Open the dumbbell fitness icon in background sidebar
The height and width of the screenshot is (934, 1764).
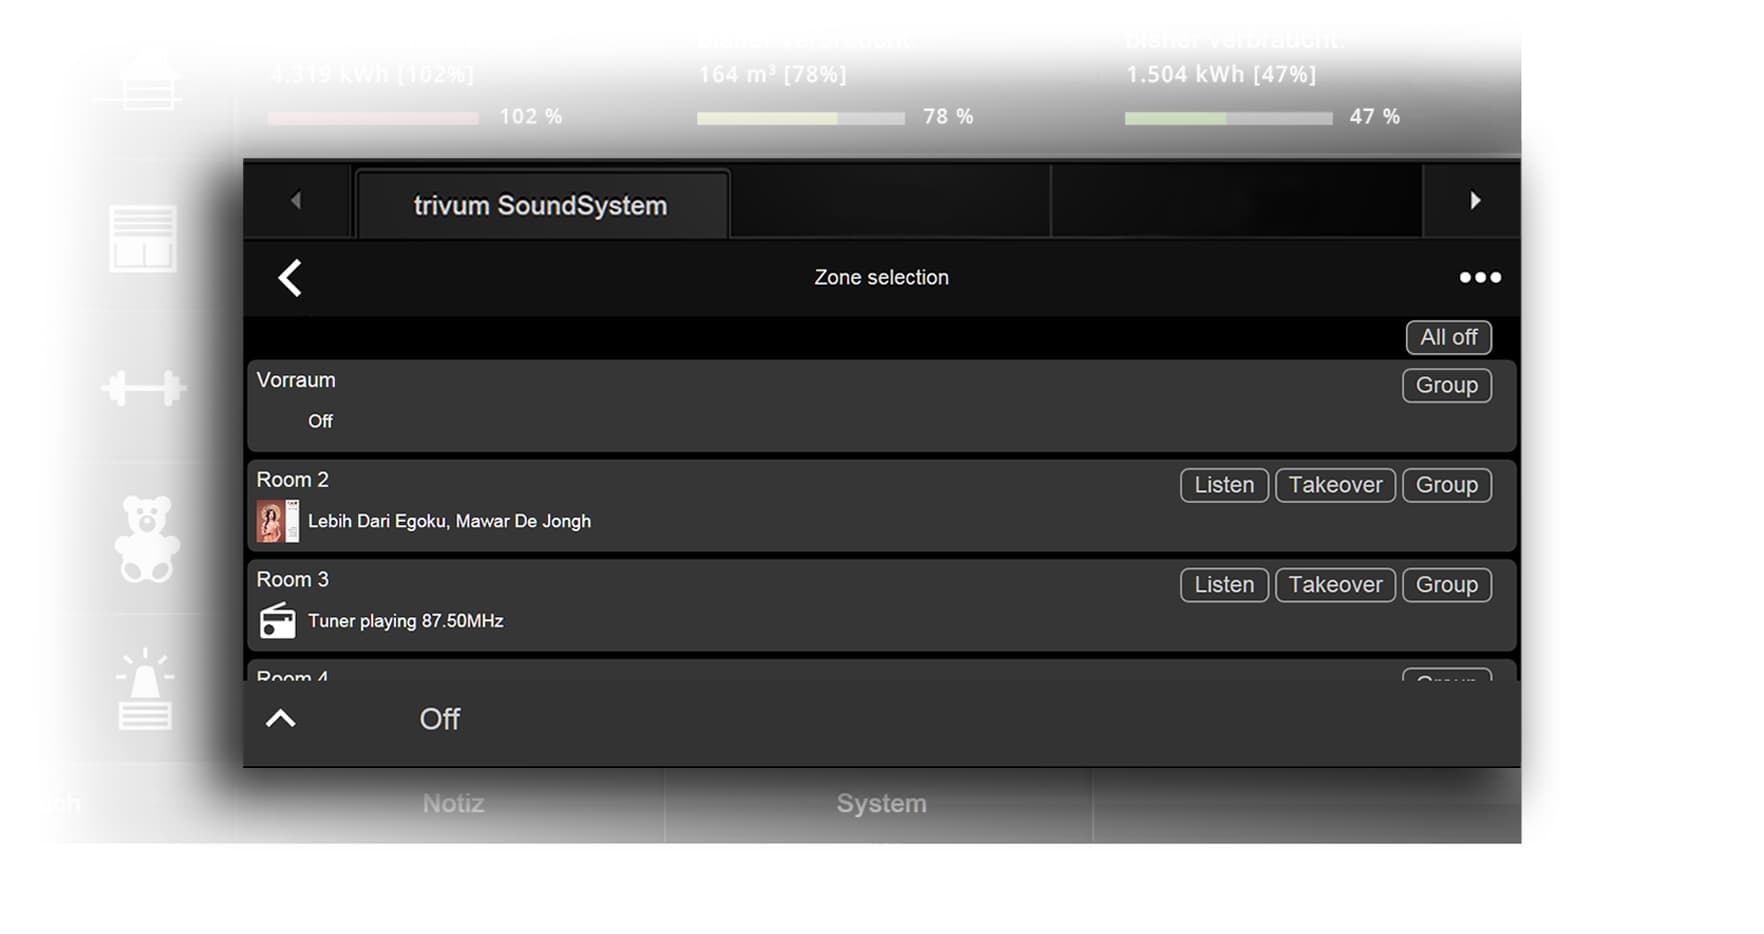tap(144, 388)
